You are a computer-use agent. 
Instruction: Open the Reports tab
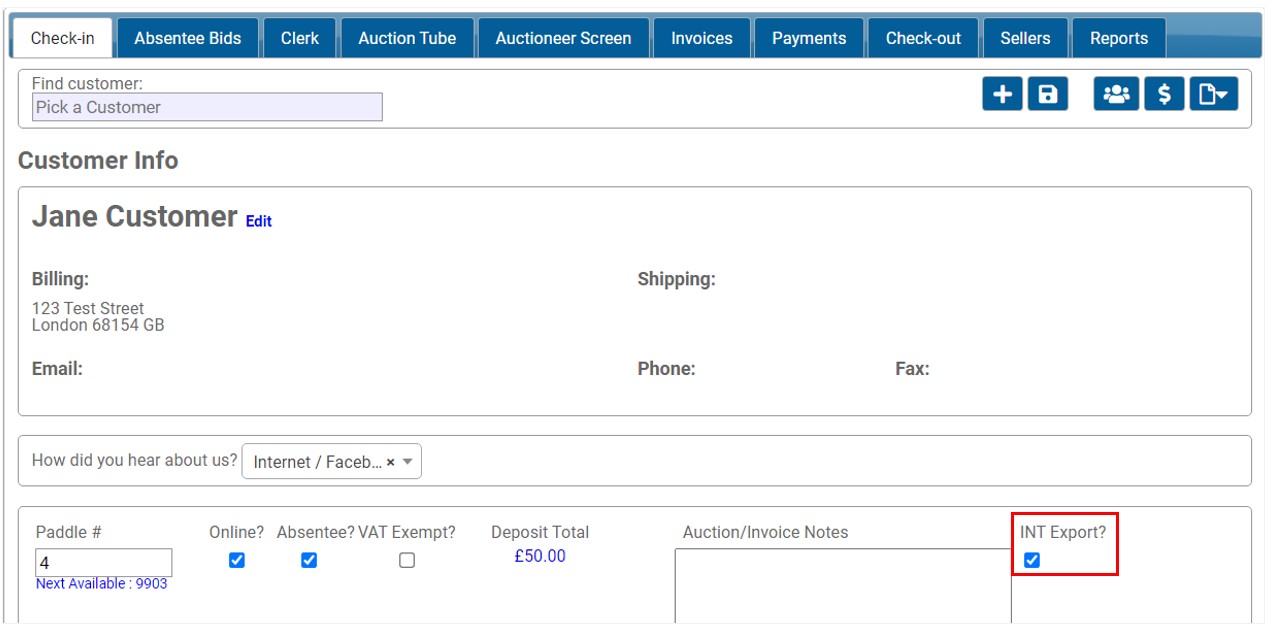pyautogui.click(x=1119, y=38)
